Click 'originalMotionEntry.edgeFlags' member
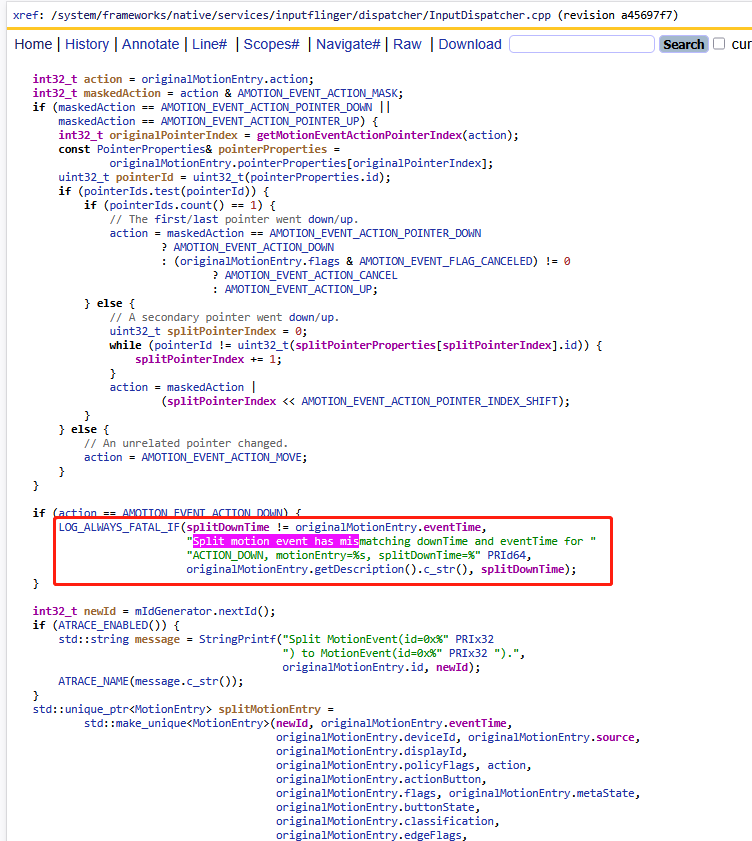The image size is (752, 841). click(368, 835)
